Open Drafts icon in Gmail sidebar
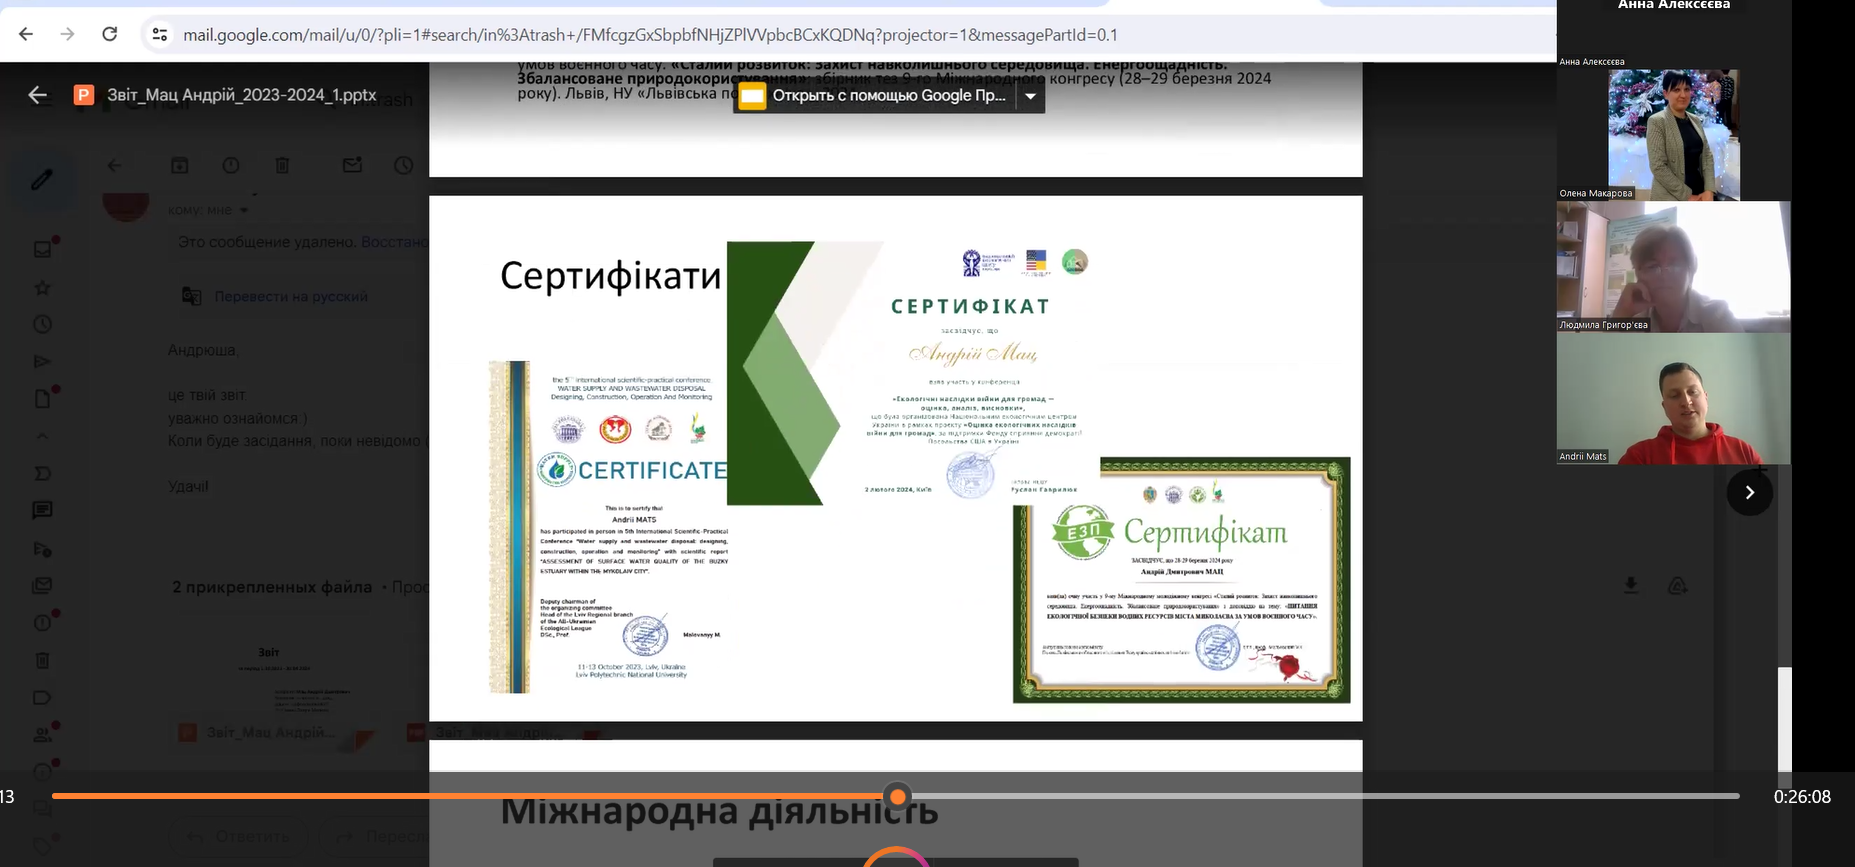Viewport: 1855px width, 867px height. click(x=42, y=398)
